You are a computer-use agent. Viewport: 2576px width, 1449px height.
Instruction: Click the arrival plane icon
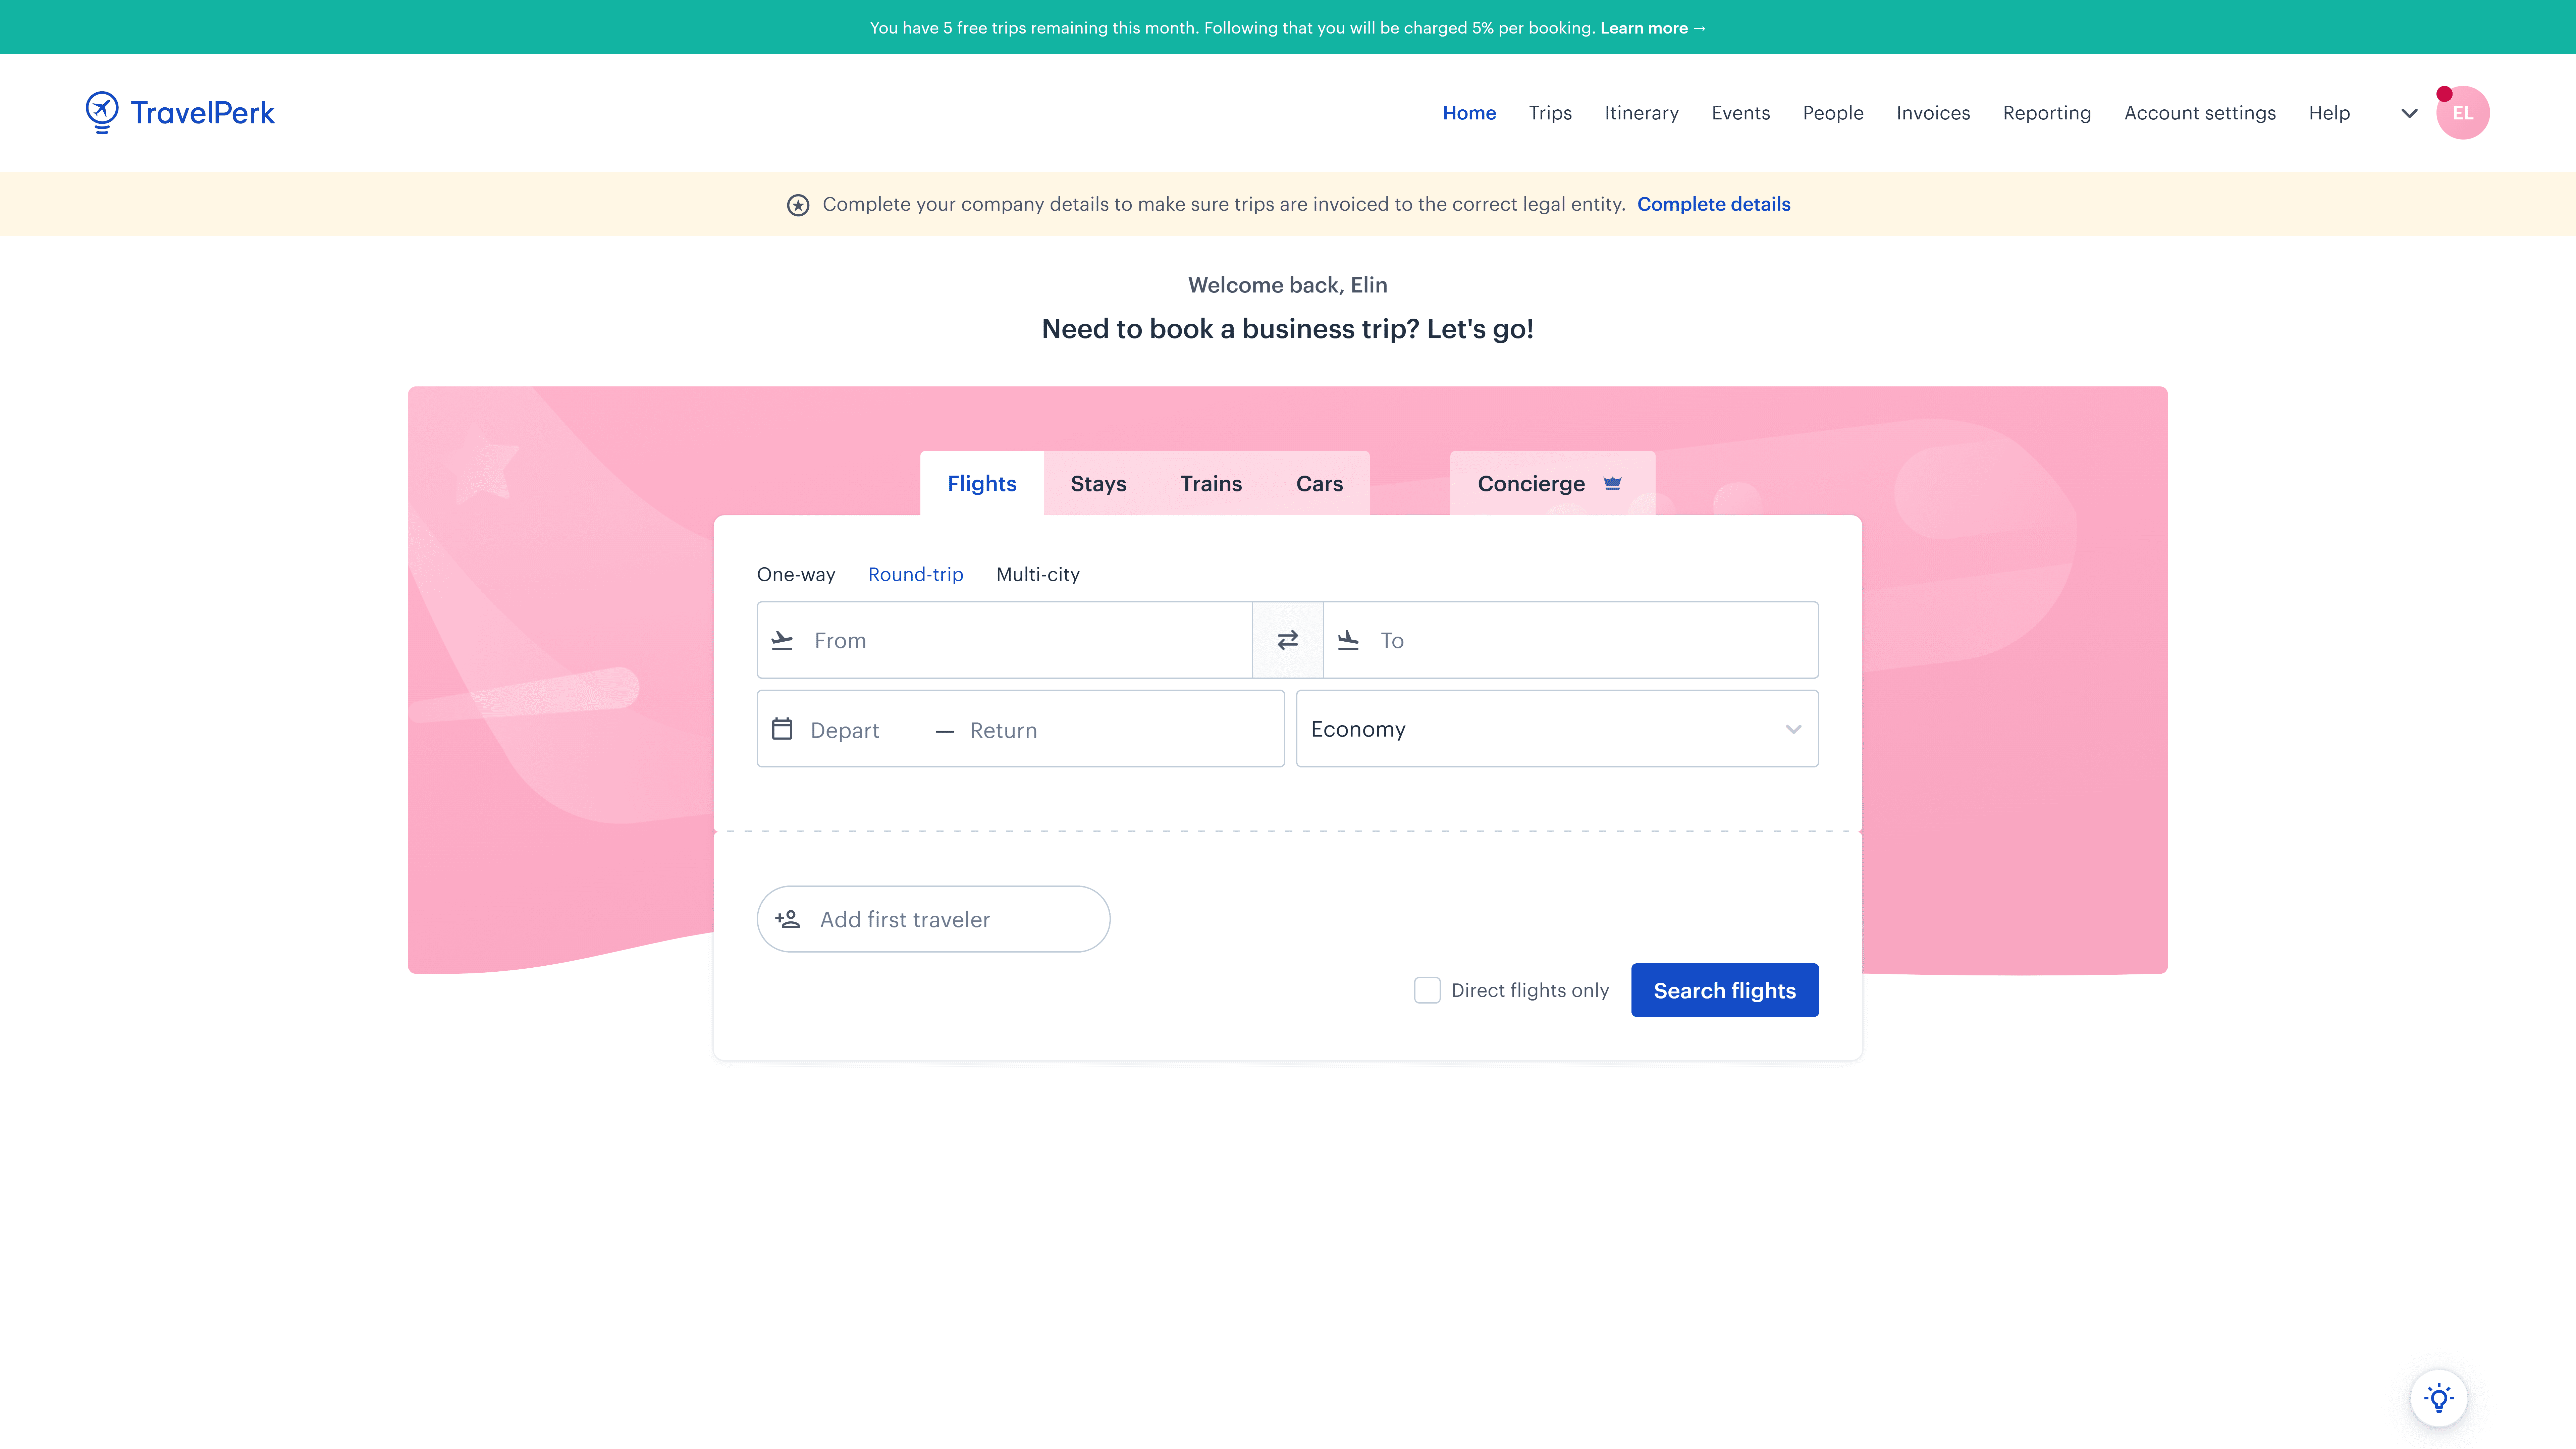[x=1348, y=640]
